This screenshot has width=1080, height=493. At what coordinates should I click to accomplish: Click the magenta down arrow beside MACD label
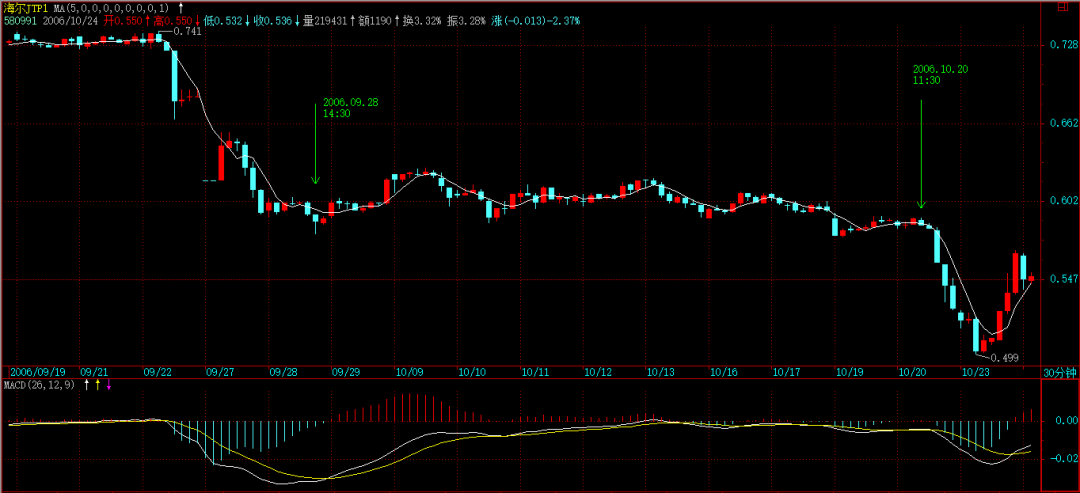[x=108, y=386]
